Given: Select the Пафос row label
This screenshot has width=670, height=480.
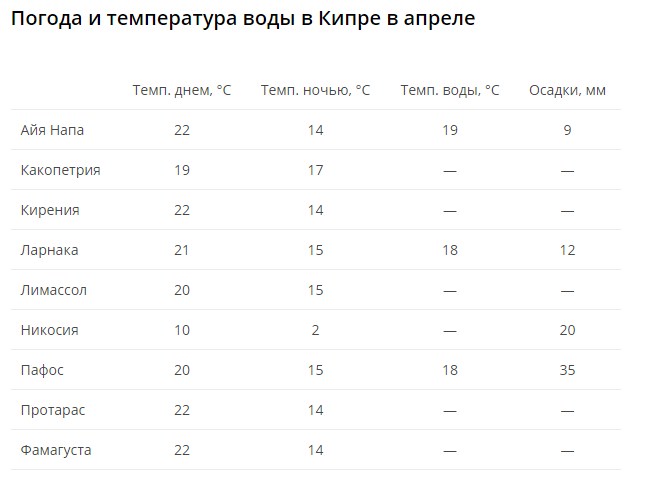Looking at the screenshot, I should tap(42, 370).
